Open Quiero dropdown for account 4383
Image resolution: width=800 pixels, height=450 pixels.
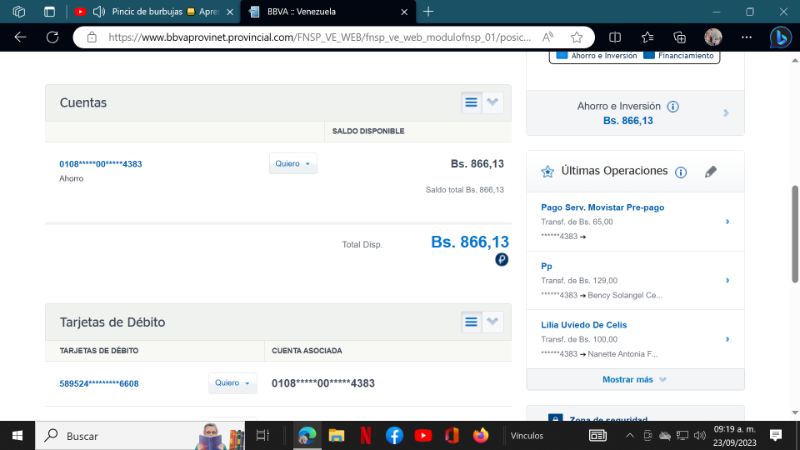tap(293, 164)
